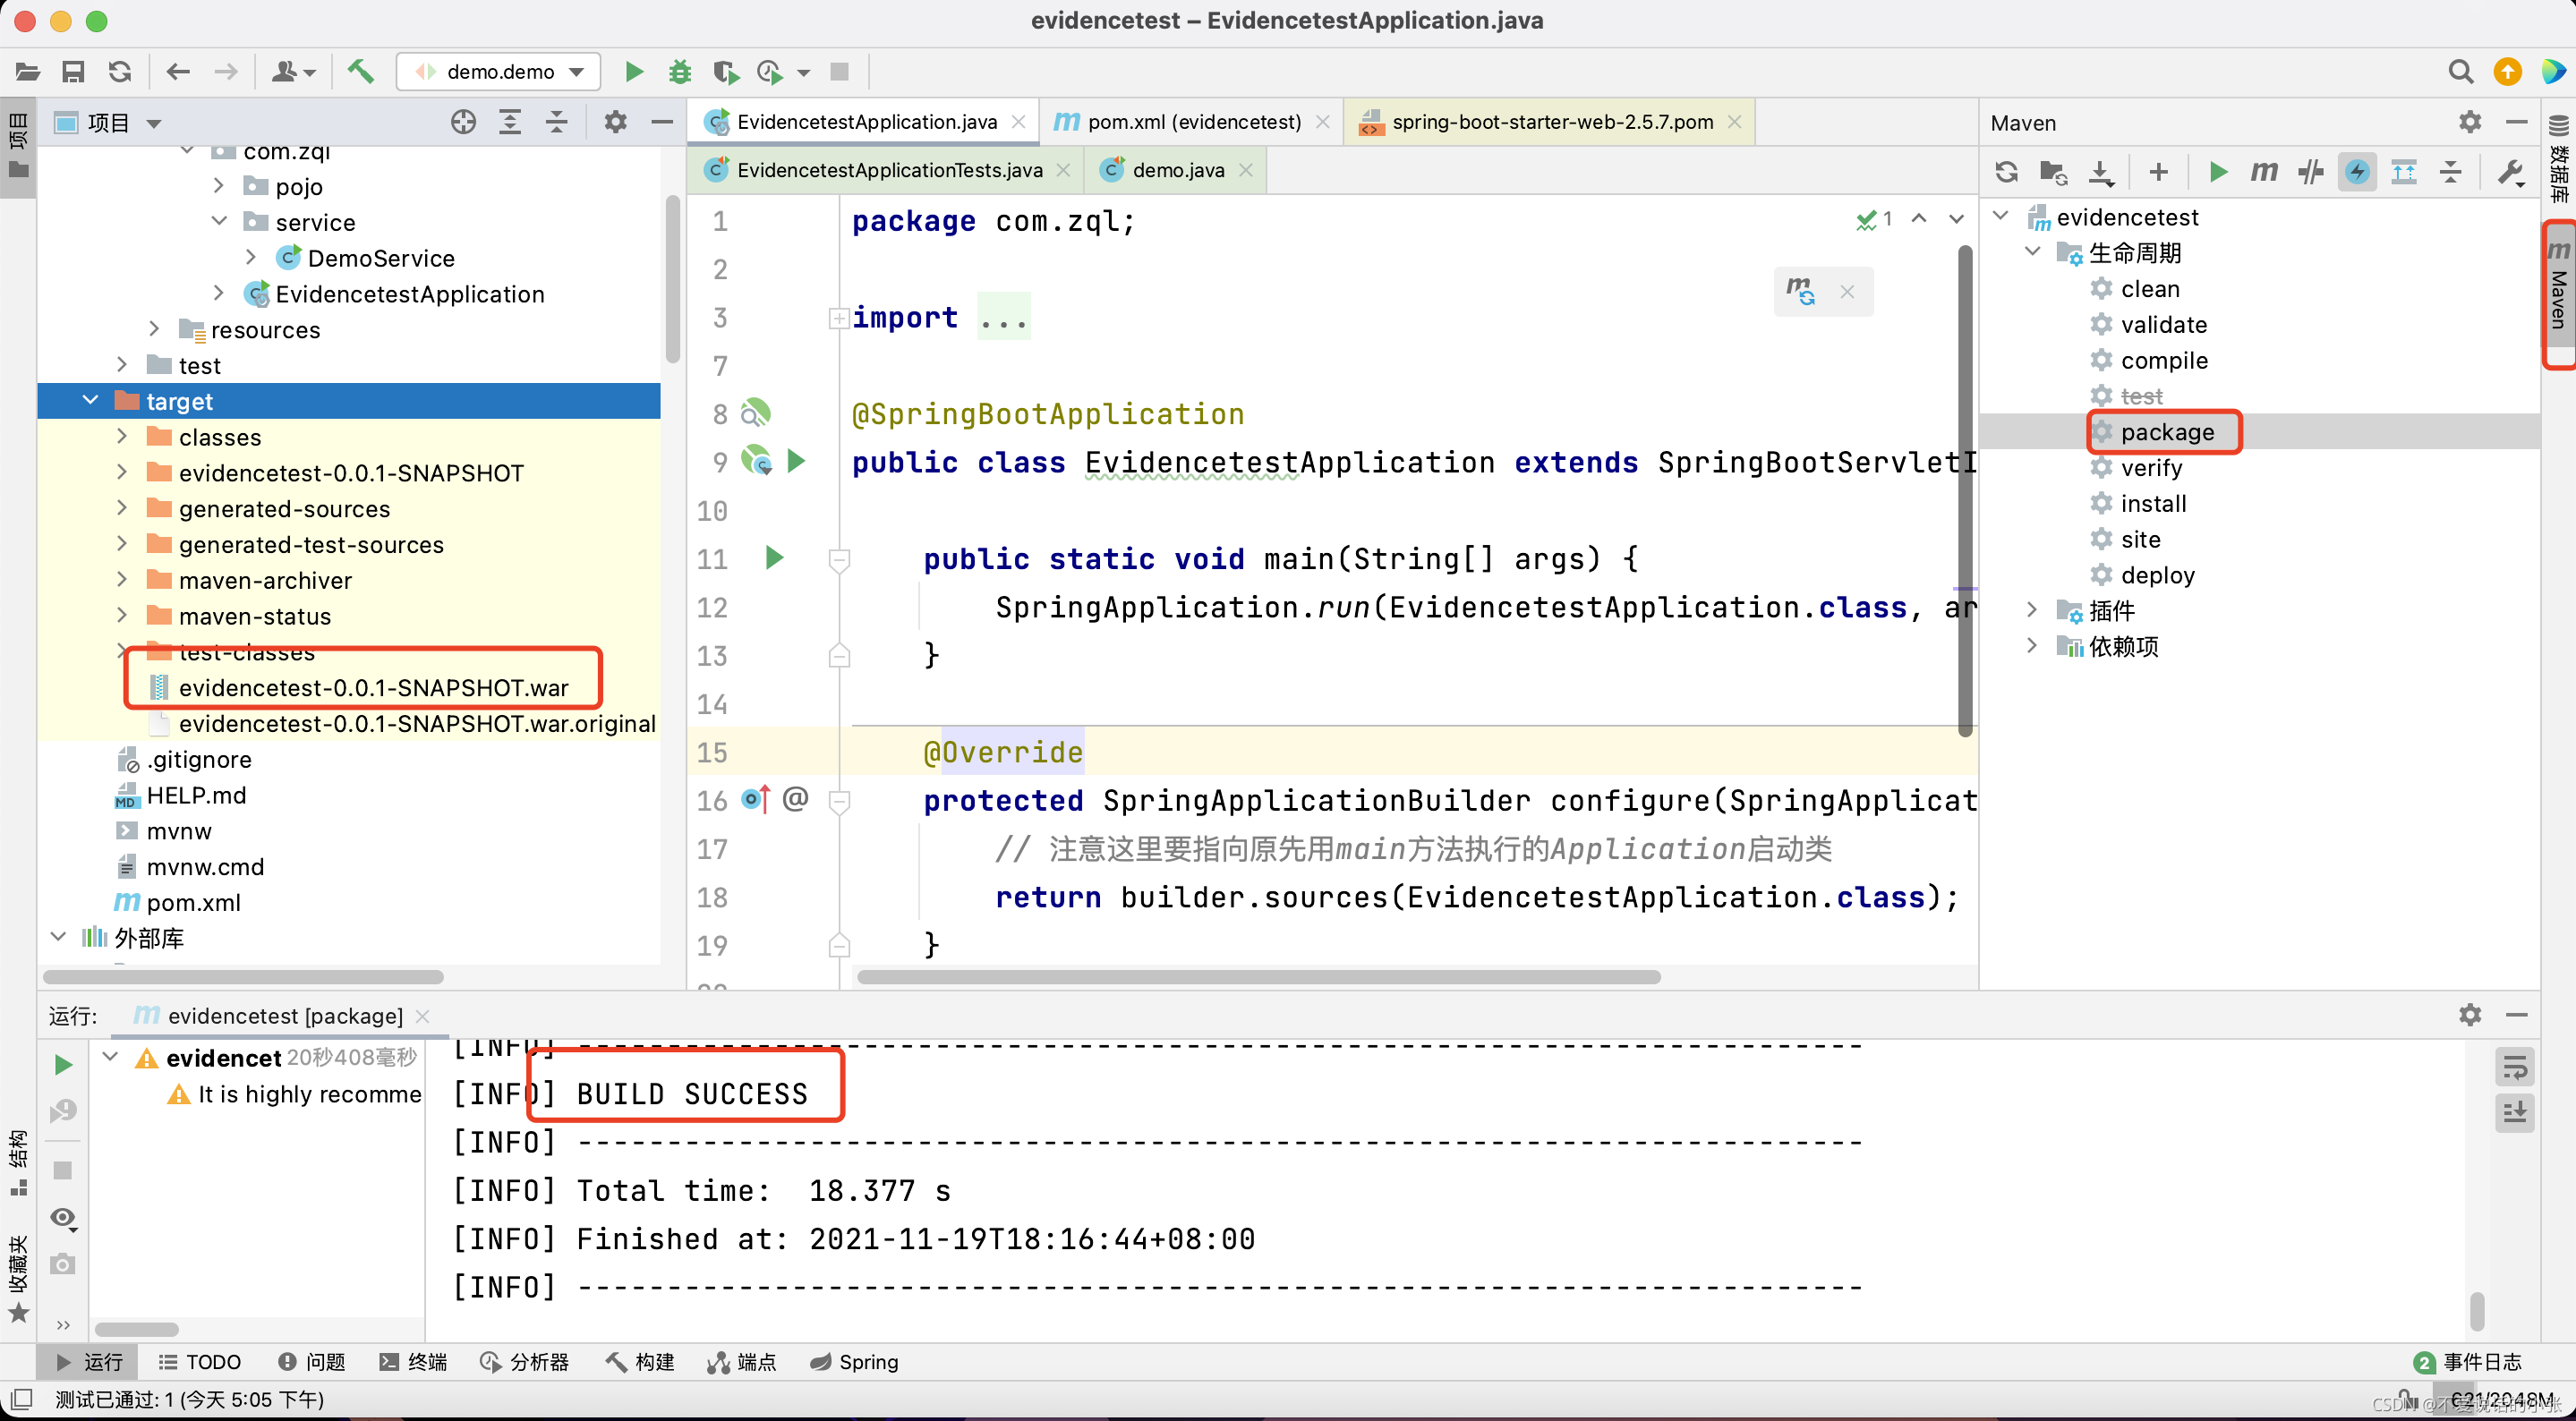Screen dimensions: 2576x1421
Task: Click the locate/select opened file icon
Action: [x=463, y=122]
